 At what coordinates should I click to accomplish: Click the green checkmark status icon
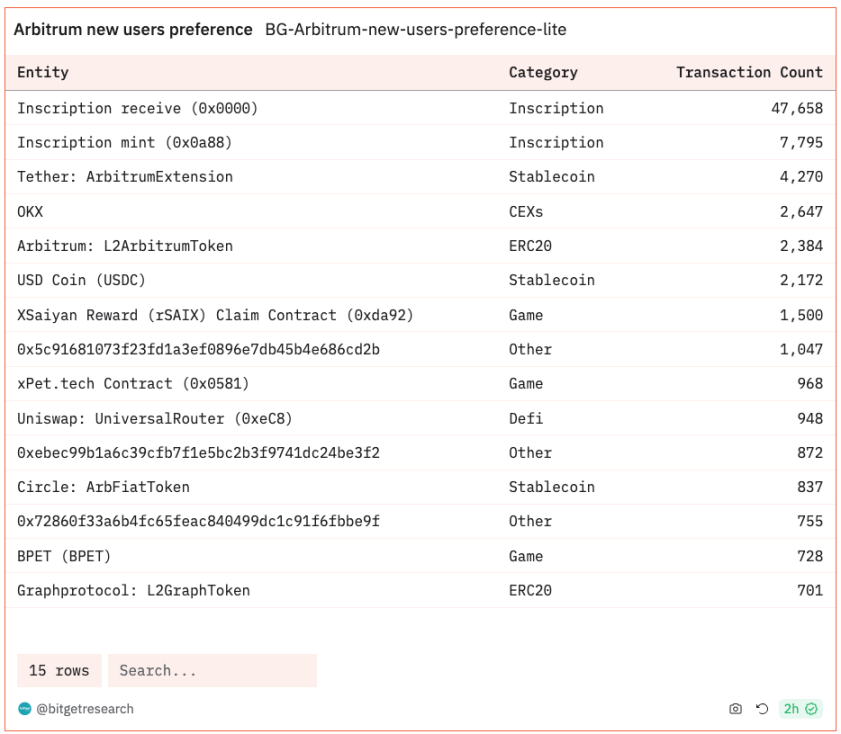(x=812, y=709)
